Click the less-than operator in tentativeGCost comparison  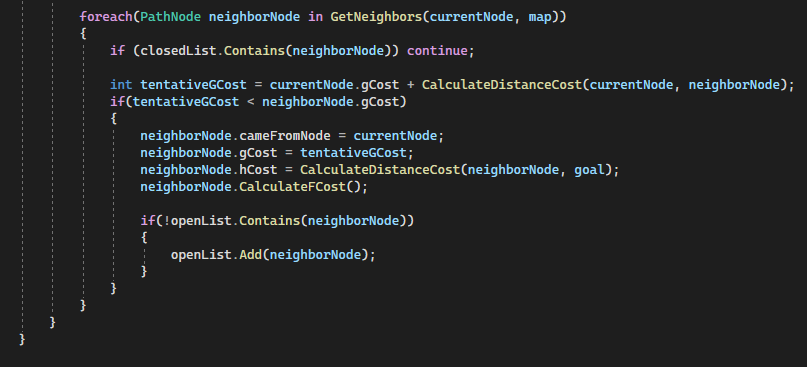click(x=251, y=102)
